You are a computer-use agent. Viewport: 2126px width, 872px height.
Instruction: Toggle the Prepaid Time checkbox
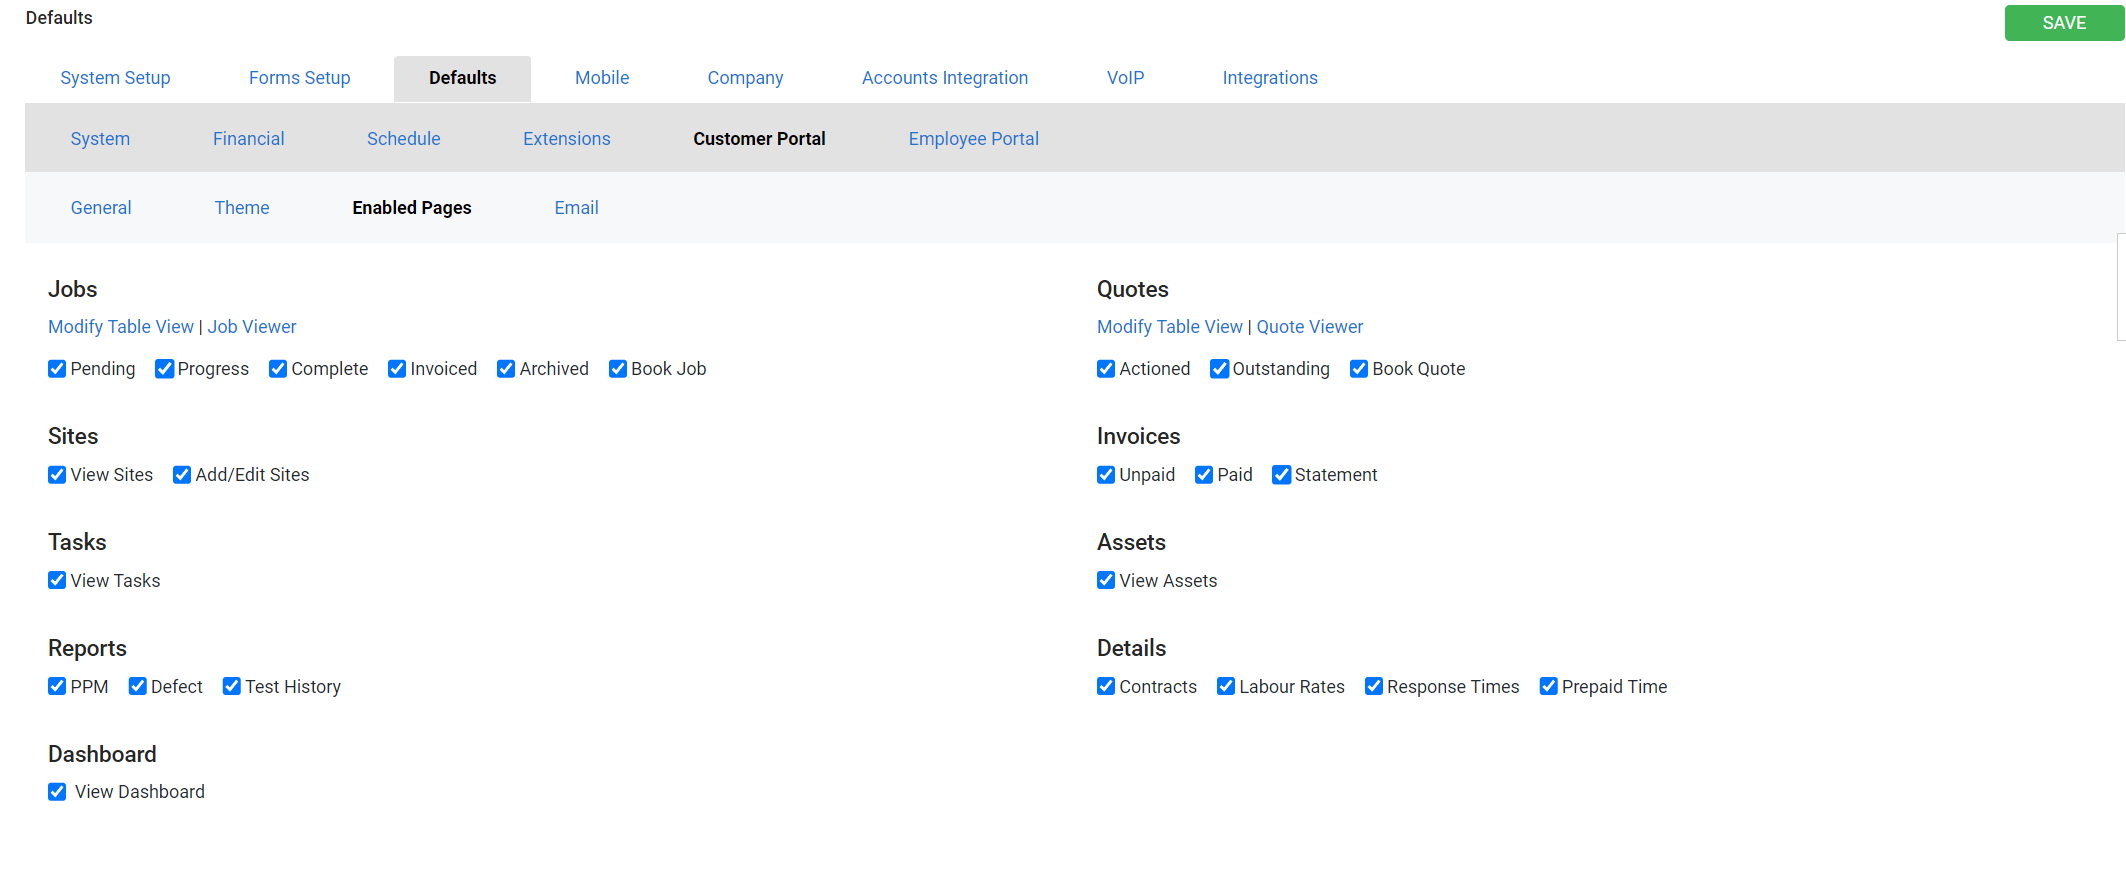point(1548,687)
